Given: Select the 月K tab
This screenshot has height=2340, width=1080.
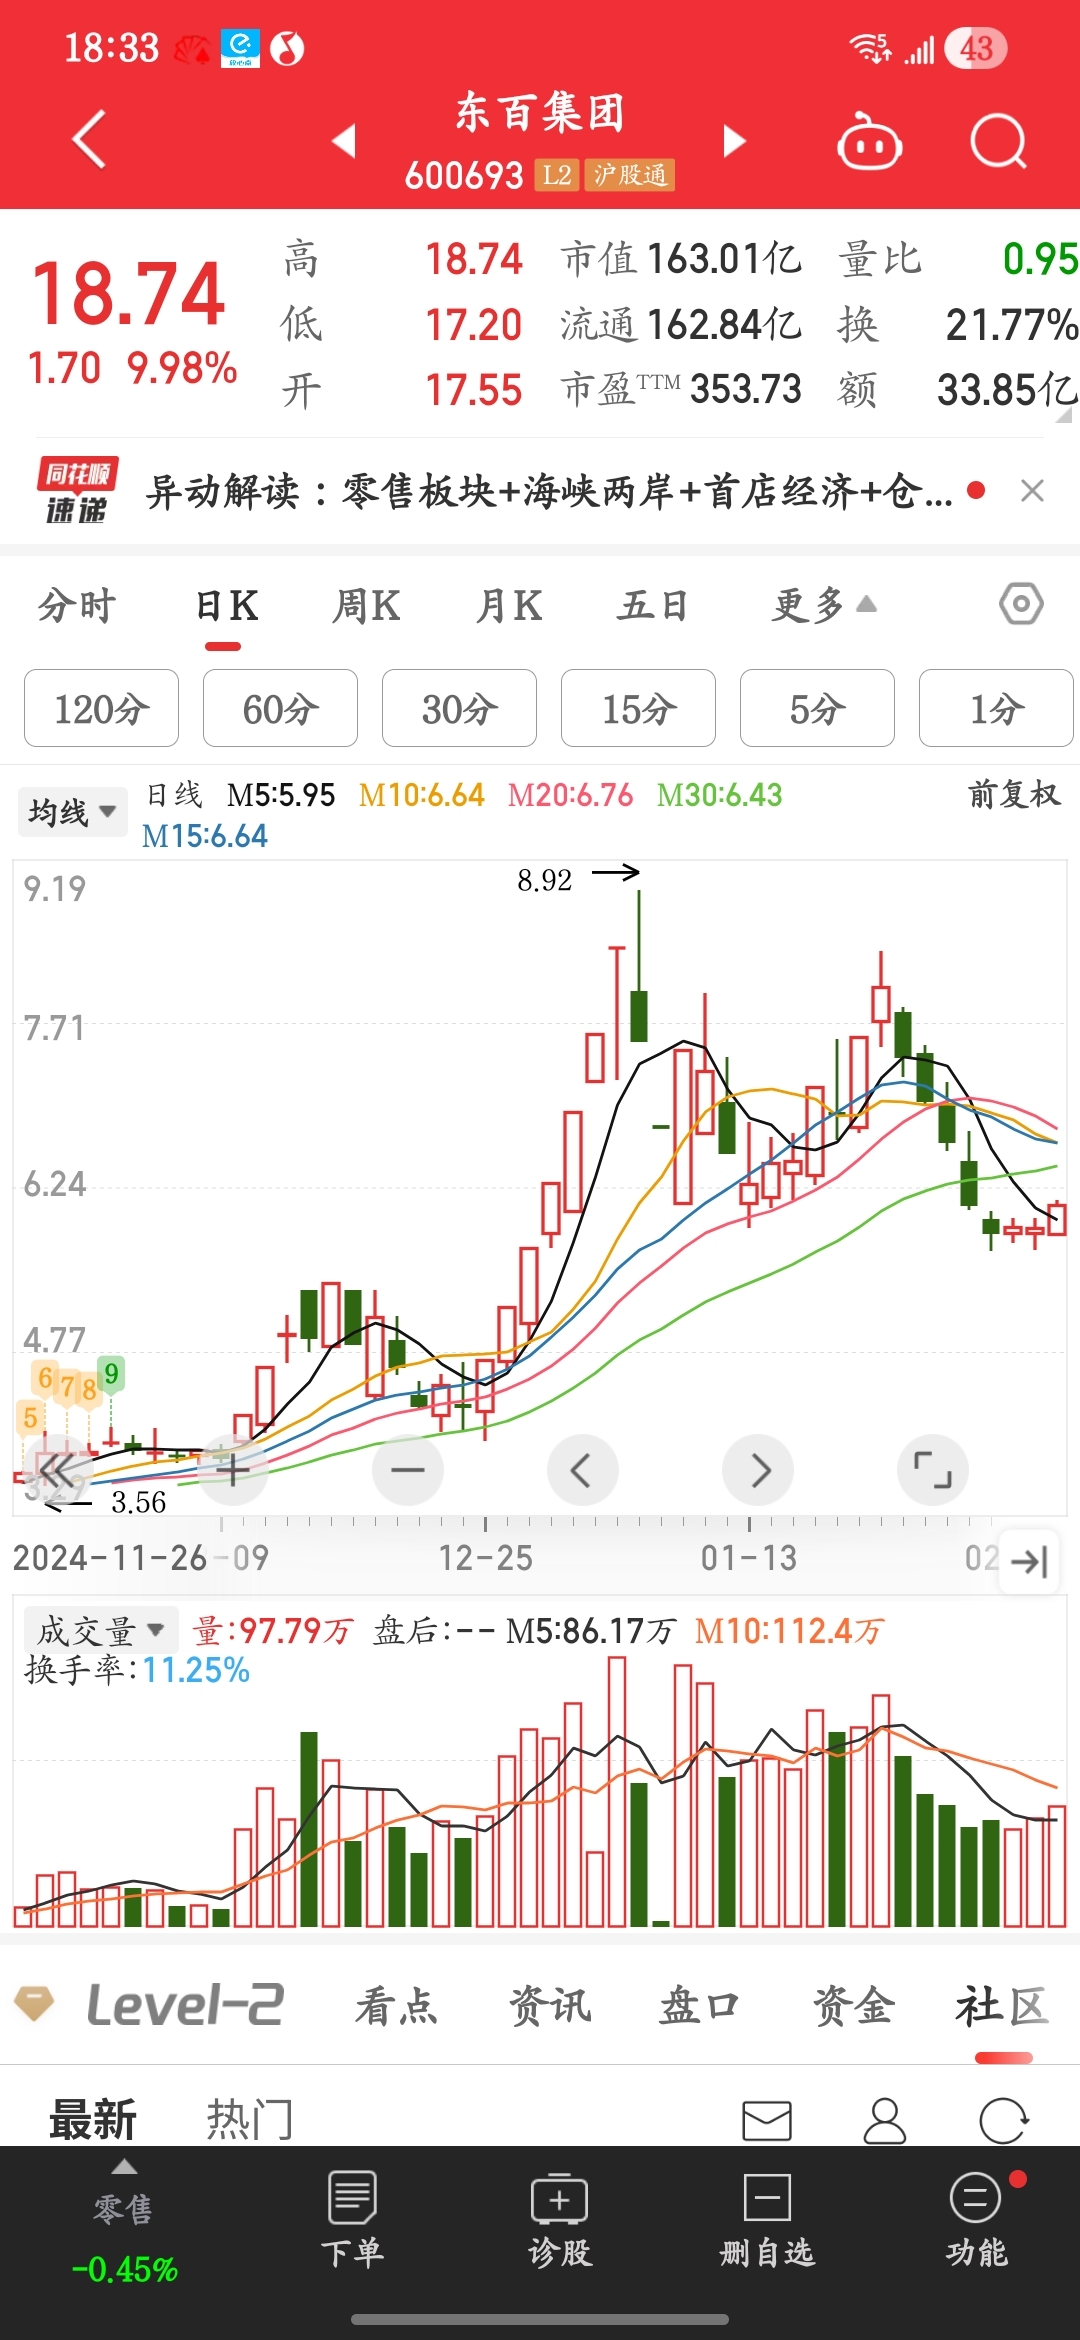Looking at the screenshot, I should (x=510, y=605).
